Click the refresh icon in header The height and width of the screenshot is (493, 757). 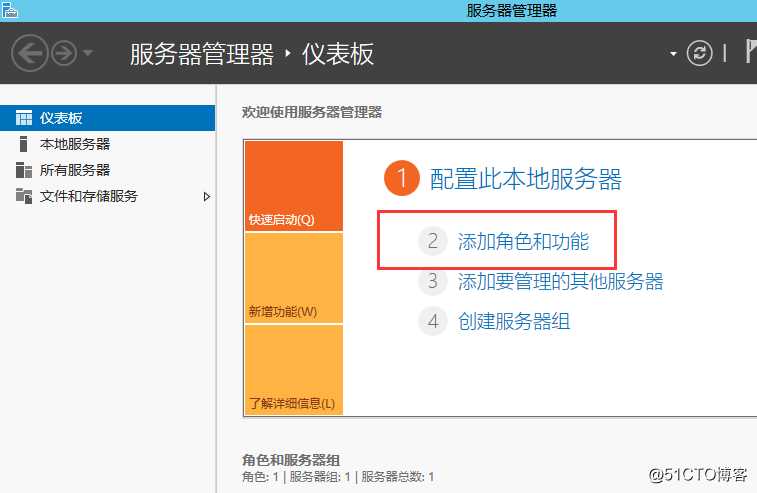[x=699, y=53]
